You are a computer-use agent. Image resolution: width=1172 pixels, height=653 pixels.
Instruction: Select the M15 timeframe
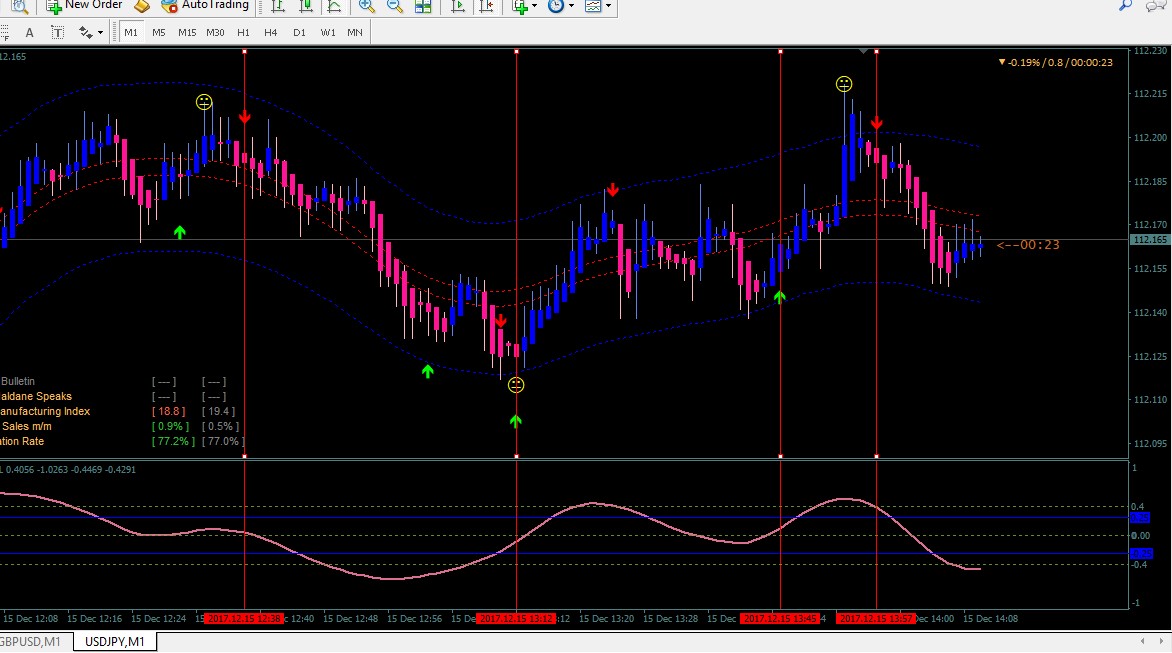coord(187,32)
